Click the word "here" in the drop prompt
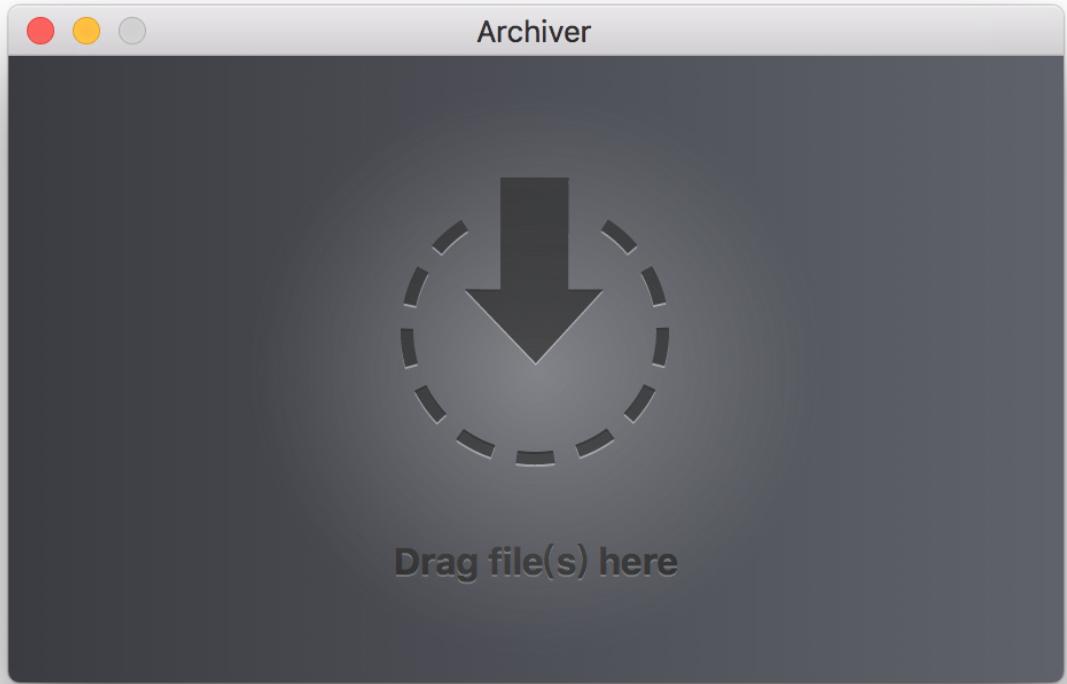1067x684 pixels. pyautogui.click(x=638, y=562)
